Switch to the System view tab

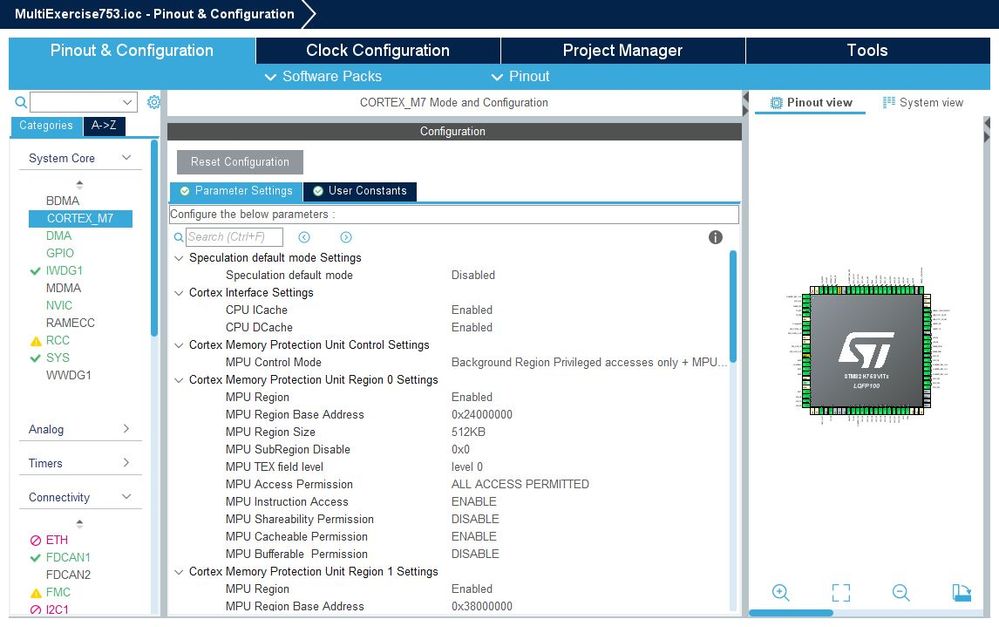click(x=923, y=103)
